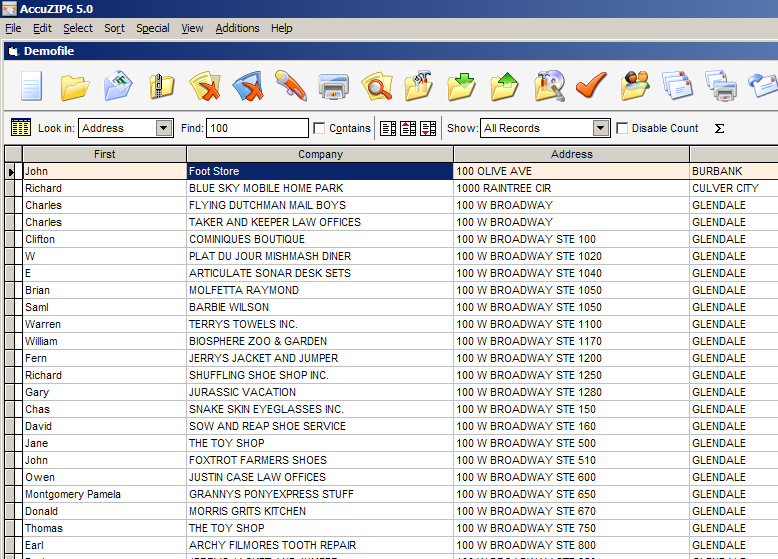Open the Special menu

coord(153,28)
